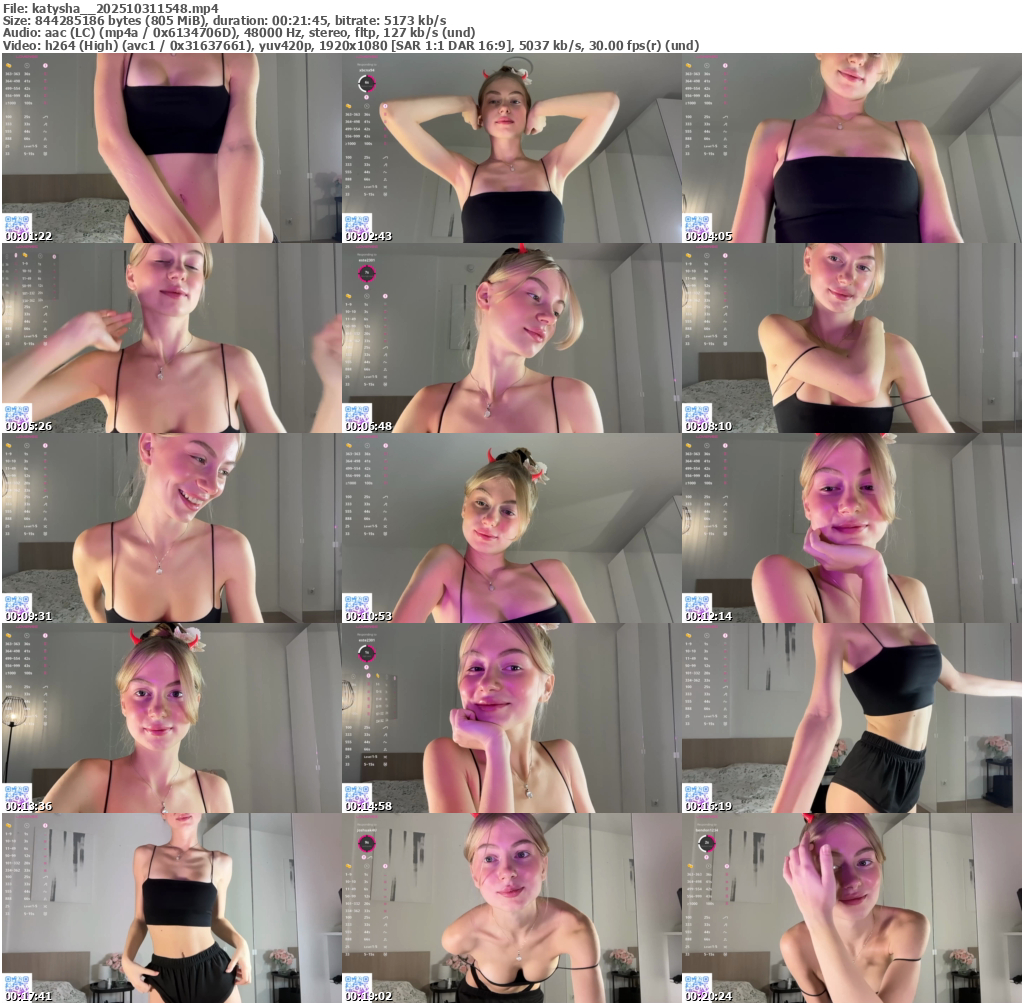
Task: Open the thumbnail timestamped 00:04:05
Action: tap(851, 148)
